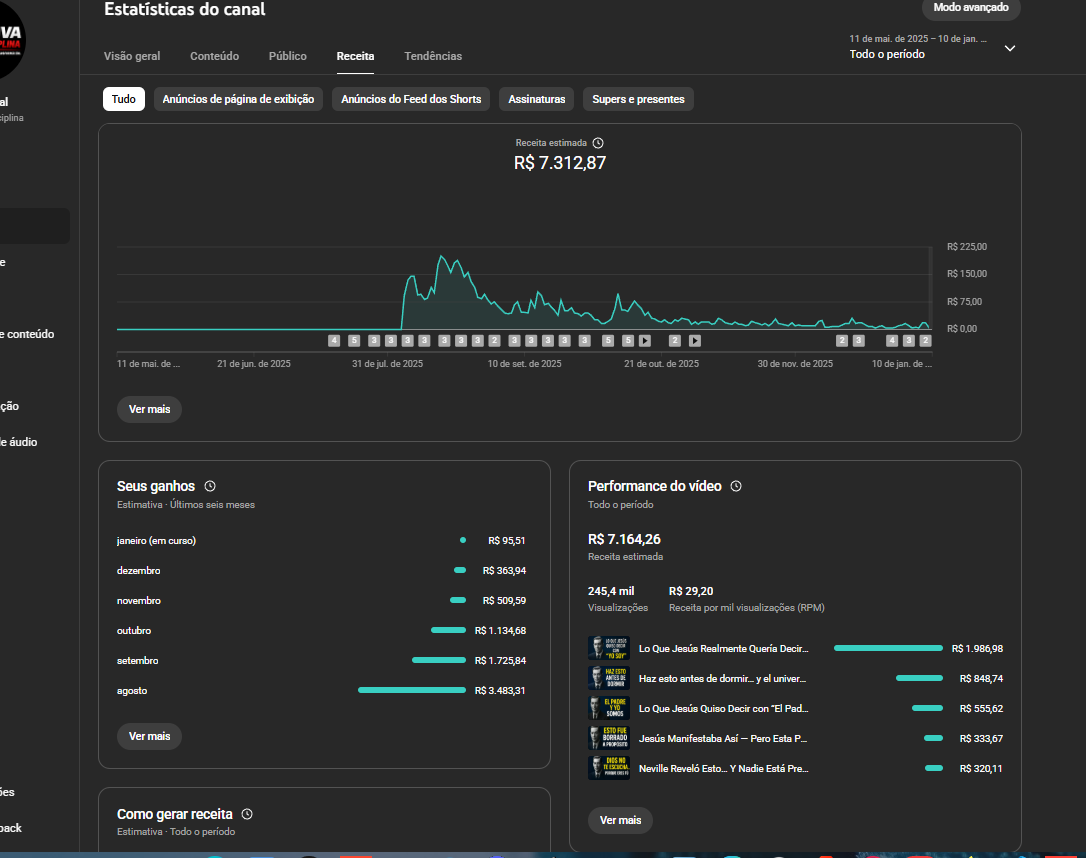Viewport: 1086px width, 858px height.
Task: Open the channel avatar in the sidebar
Action: [10, 40]
